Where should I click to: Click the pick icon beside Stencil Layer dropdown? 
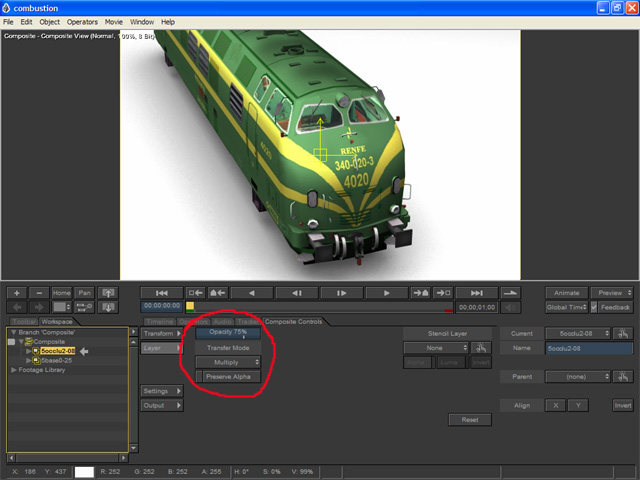[x=481, y=348]
